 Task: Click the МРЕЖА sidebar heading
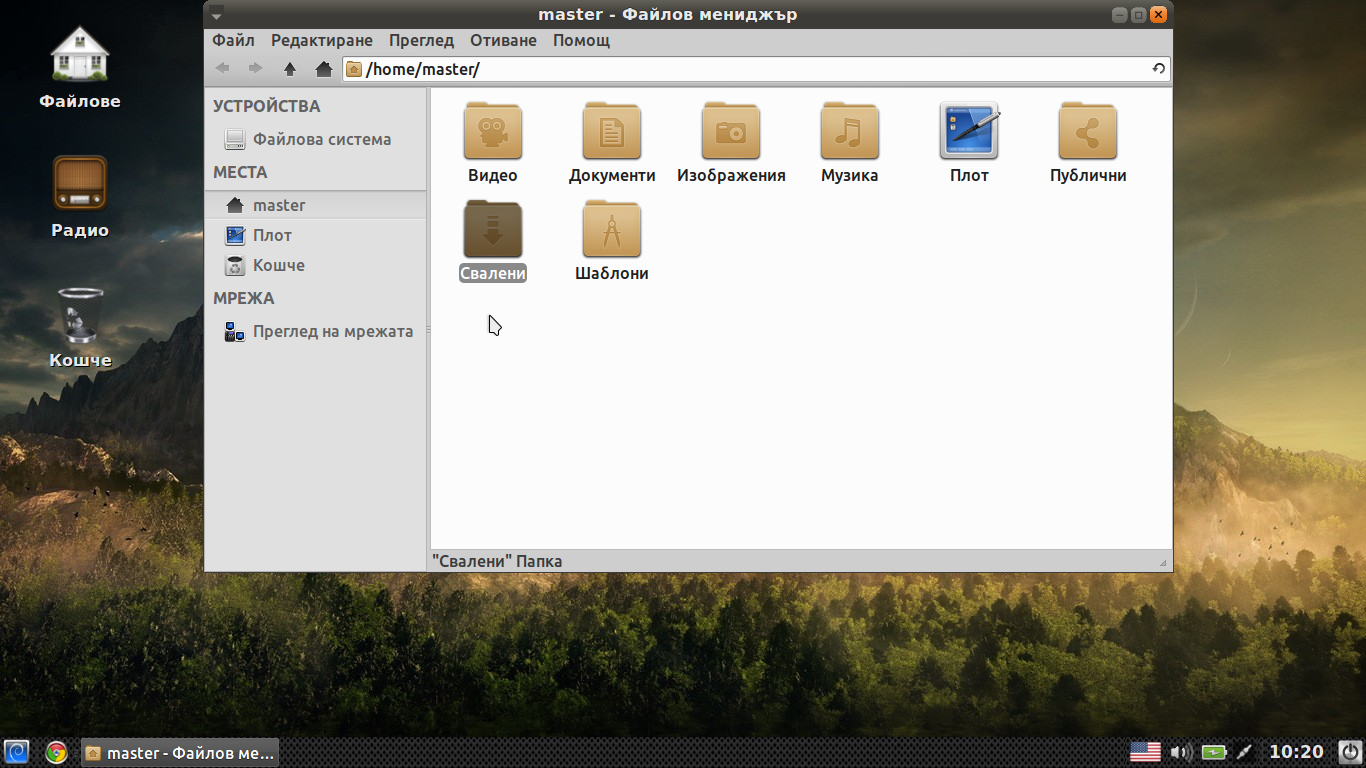pyautogui.click(x=243, y=298)
